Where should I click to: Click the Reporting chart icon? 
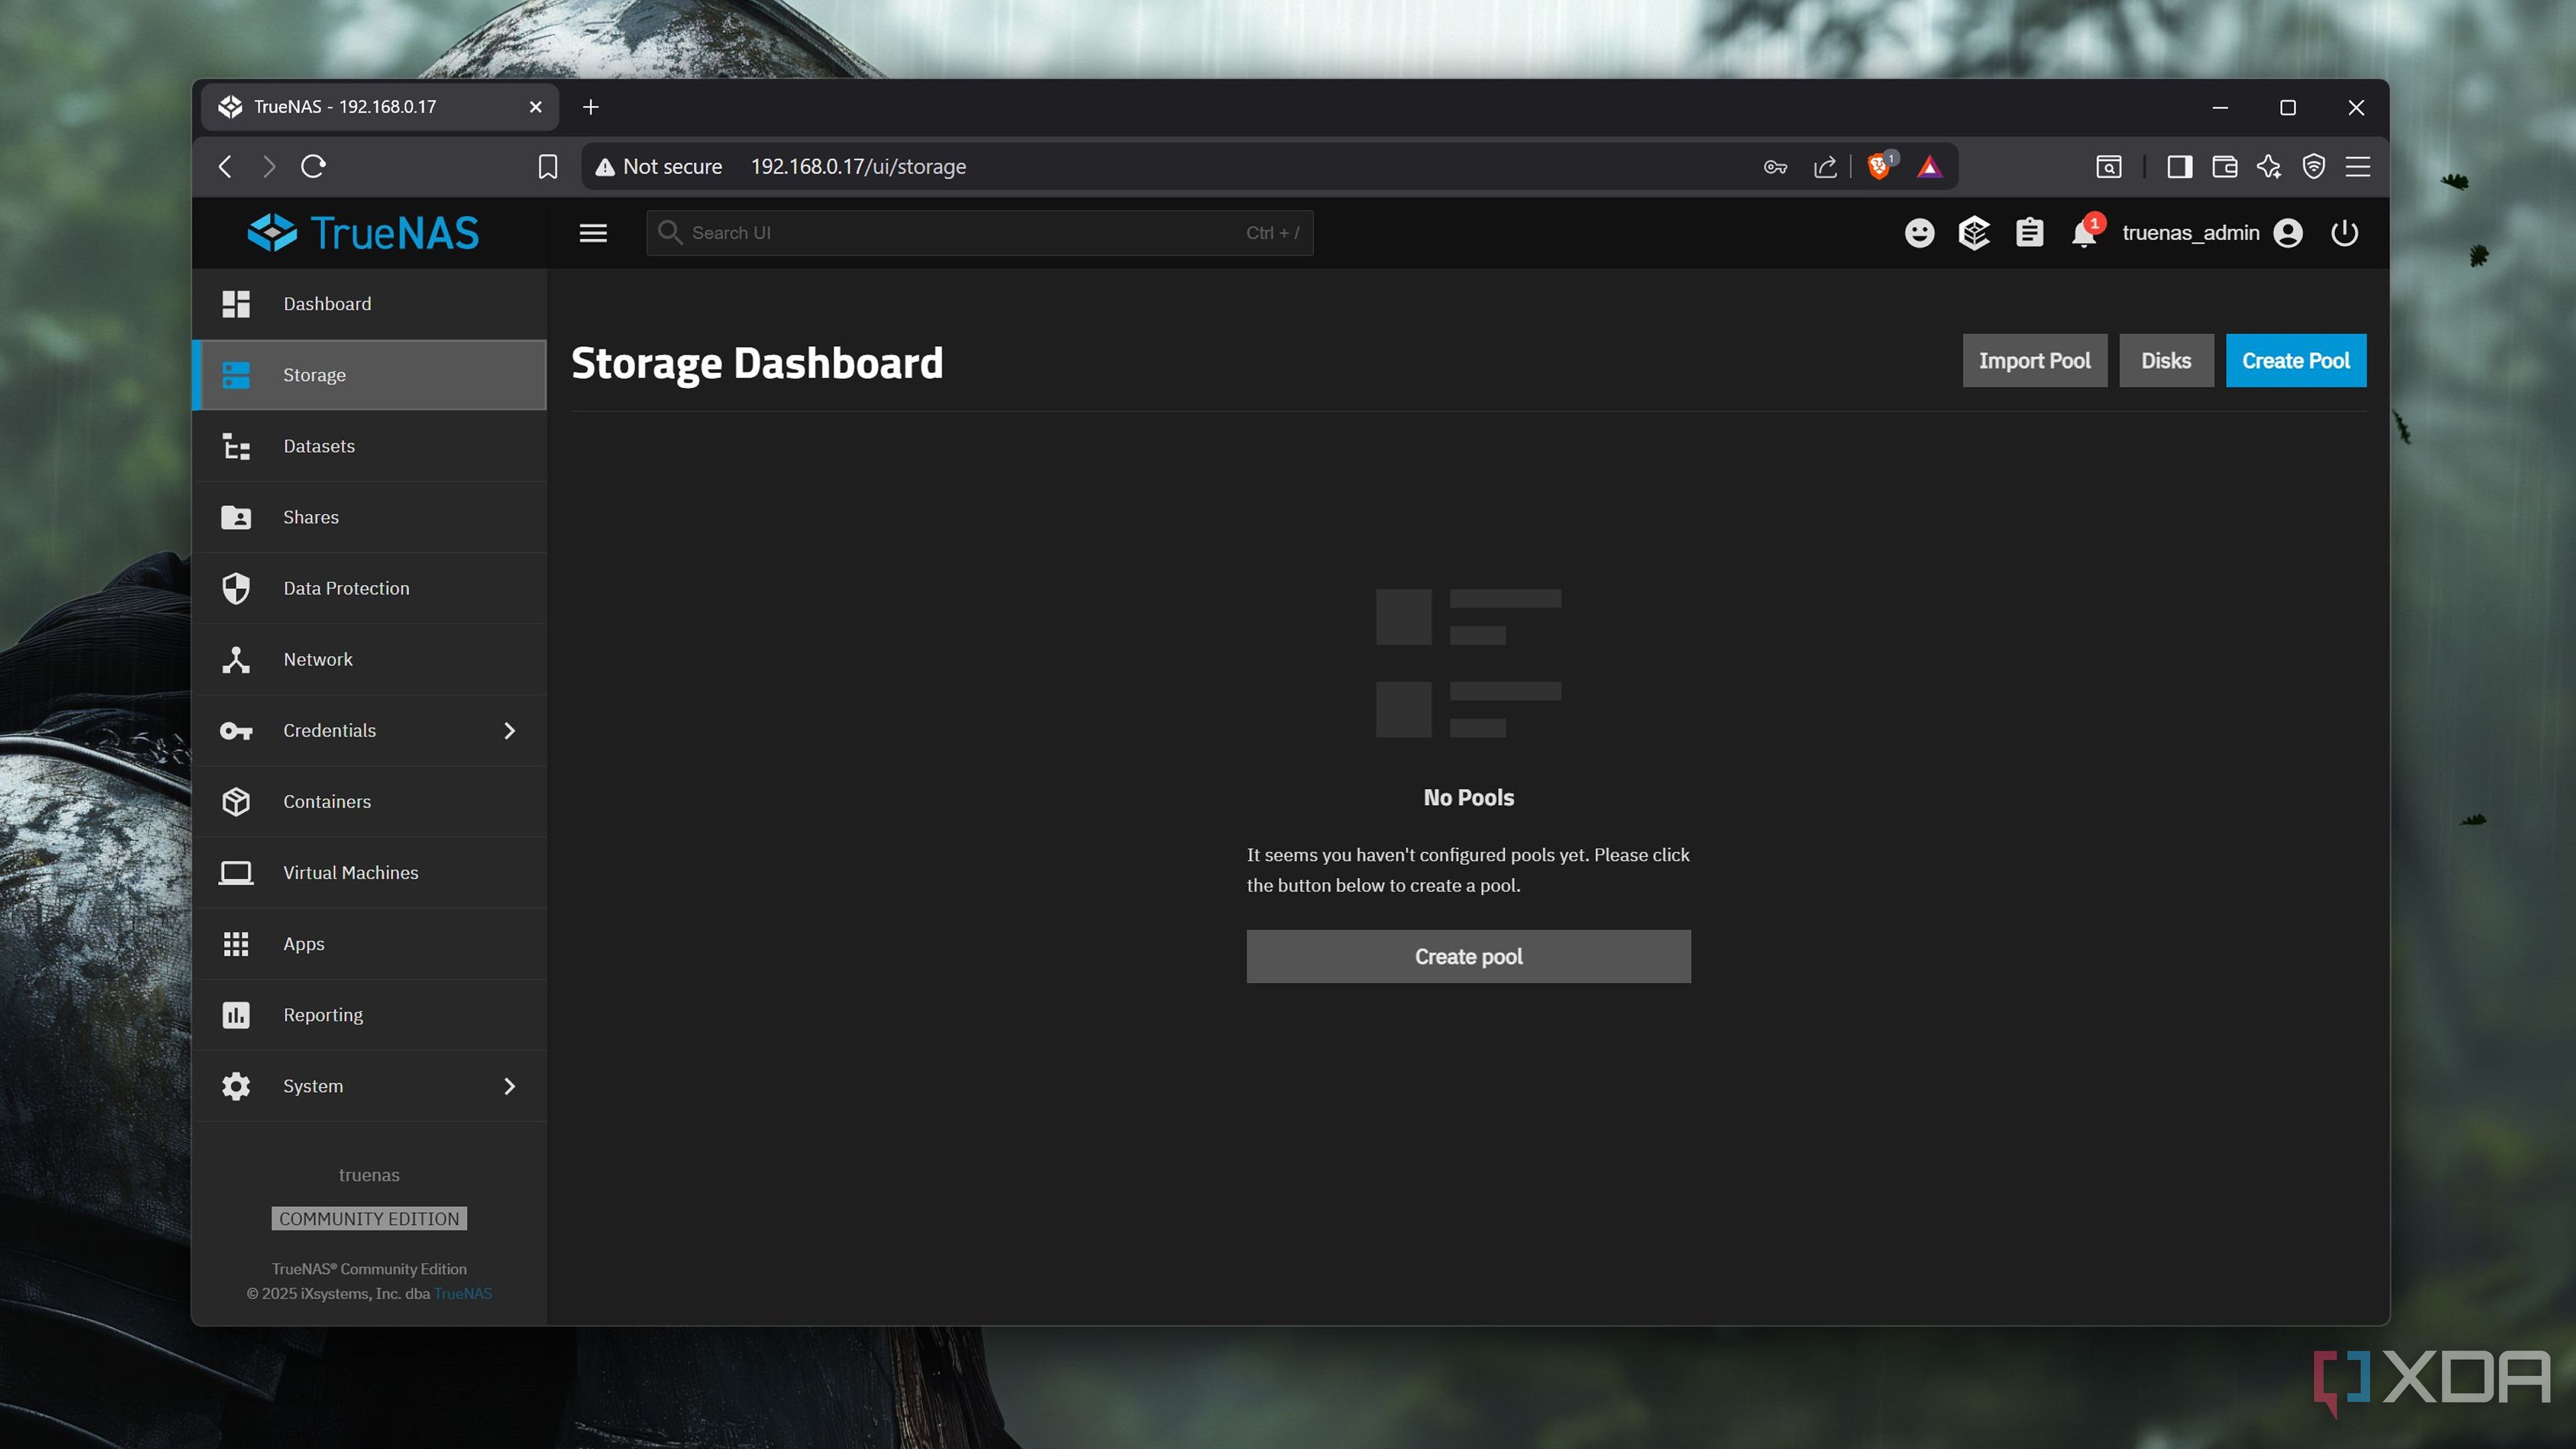click(236, 1015)
